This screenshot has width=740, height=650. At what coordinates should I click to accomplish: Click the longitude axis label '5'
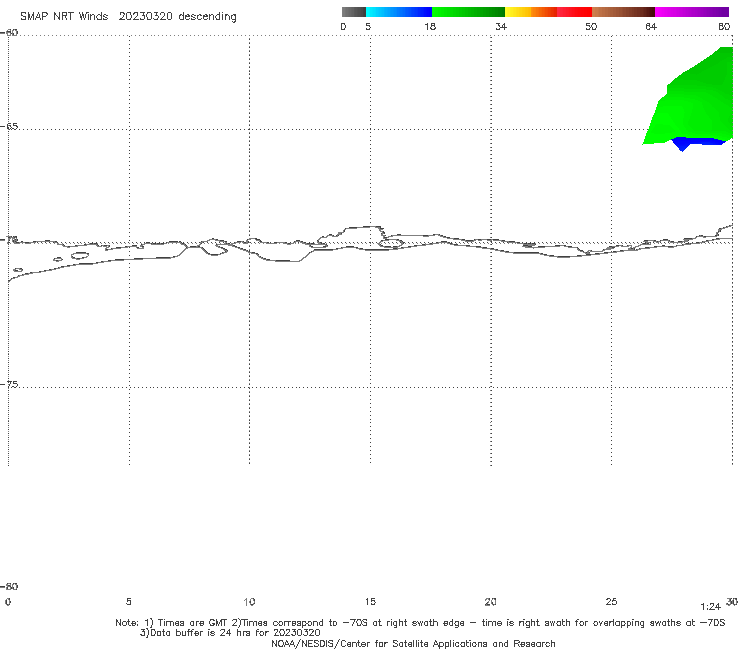(128, 601)
